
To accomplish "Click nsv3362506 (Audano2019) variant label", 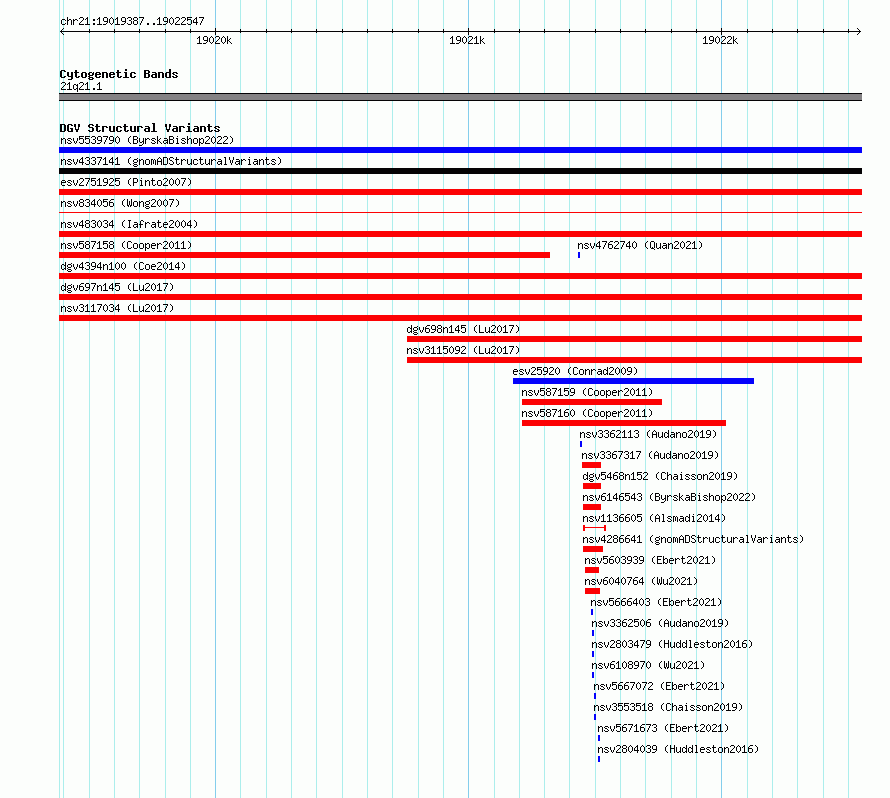I will pos(660,623).
